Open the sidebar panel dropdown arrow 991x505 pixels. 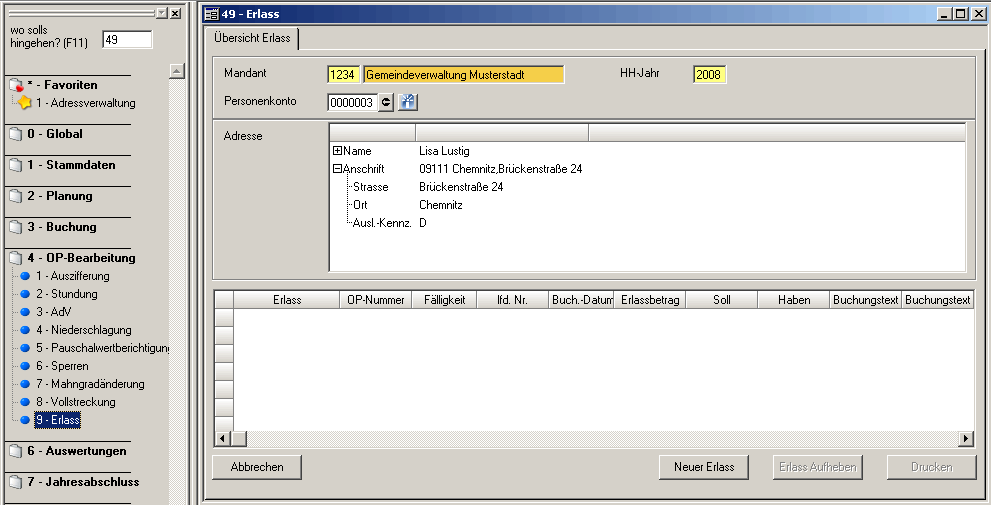162,13
